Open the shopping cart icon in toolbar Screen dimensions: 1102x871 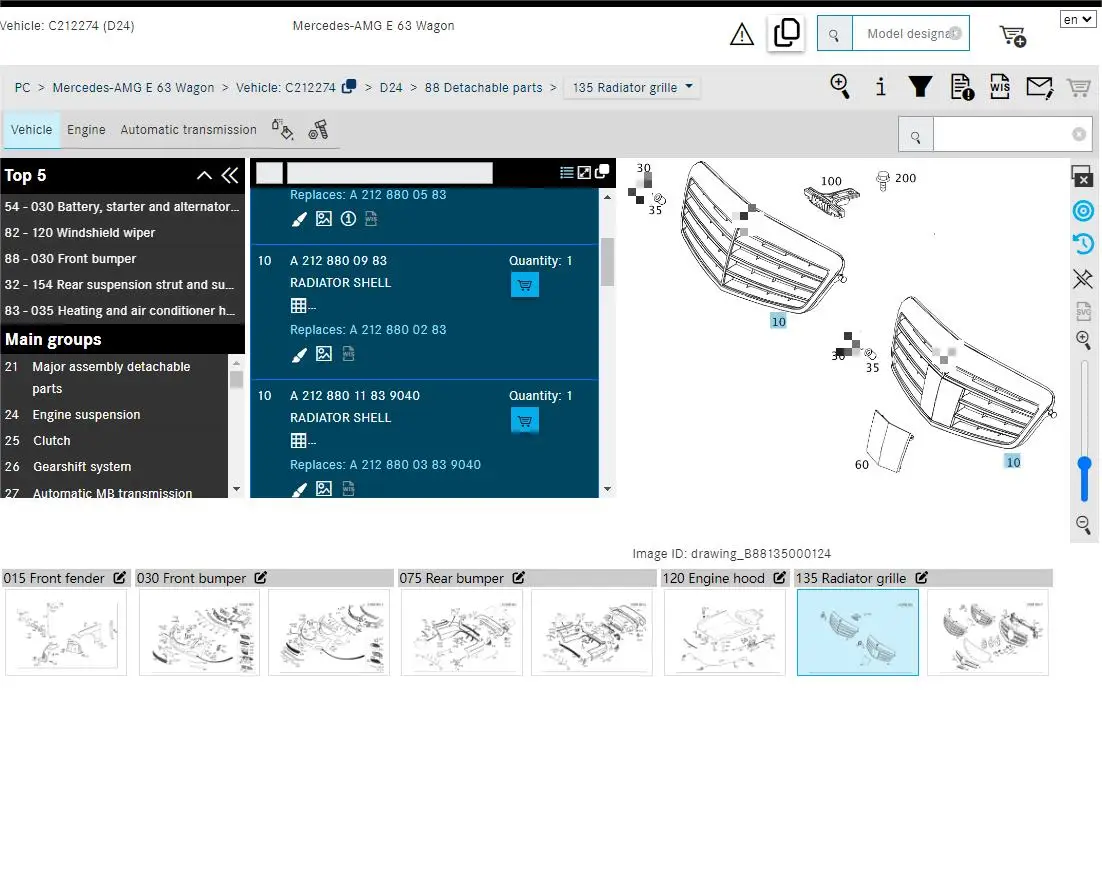pyautogui.click(x=1078, y=87)
